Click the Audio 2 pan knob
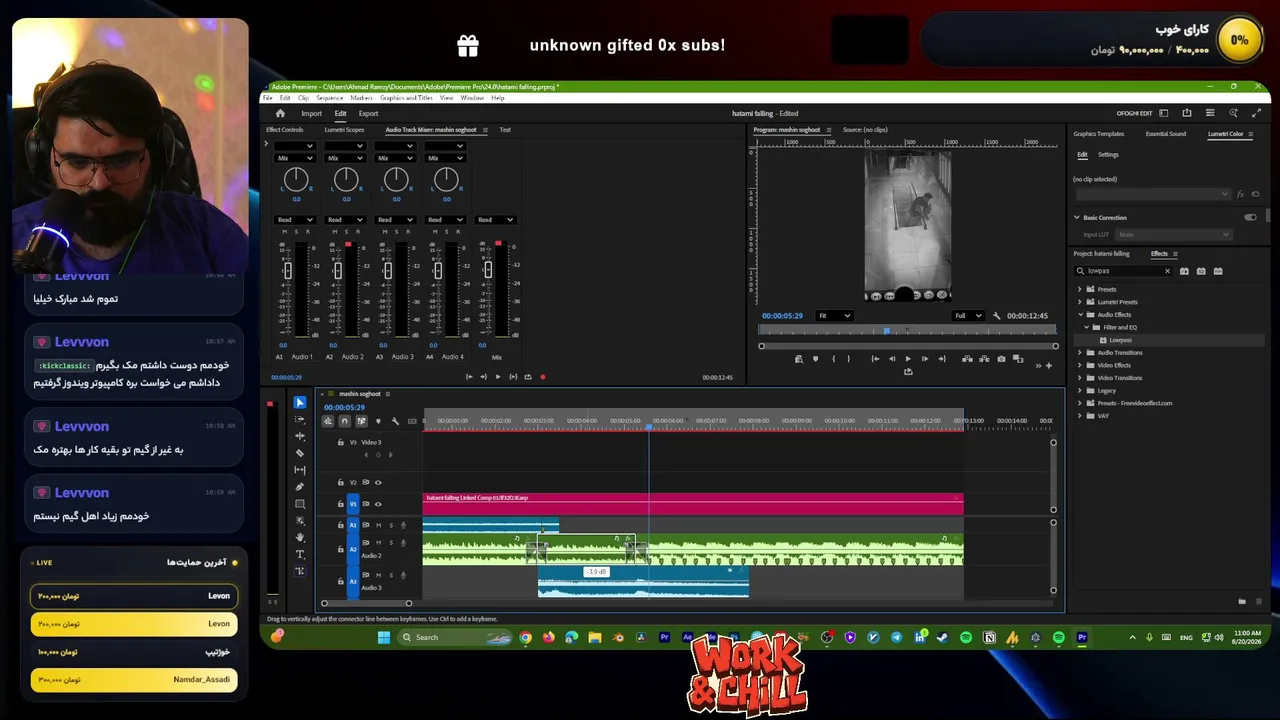This screenshot has height=720, width=1280. (x=346, y=180)
